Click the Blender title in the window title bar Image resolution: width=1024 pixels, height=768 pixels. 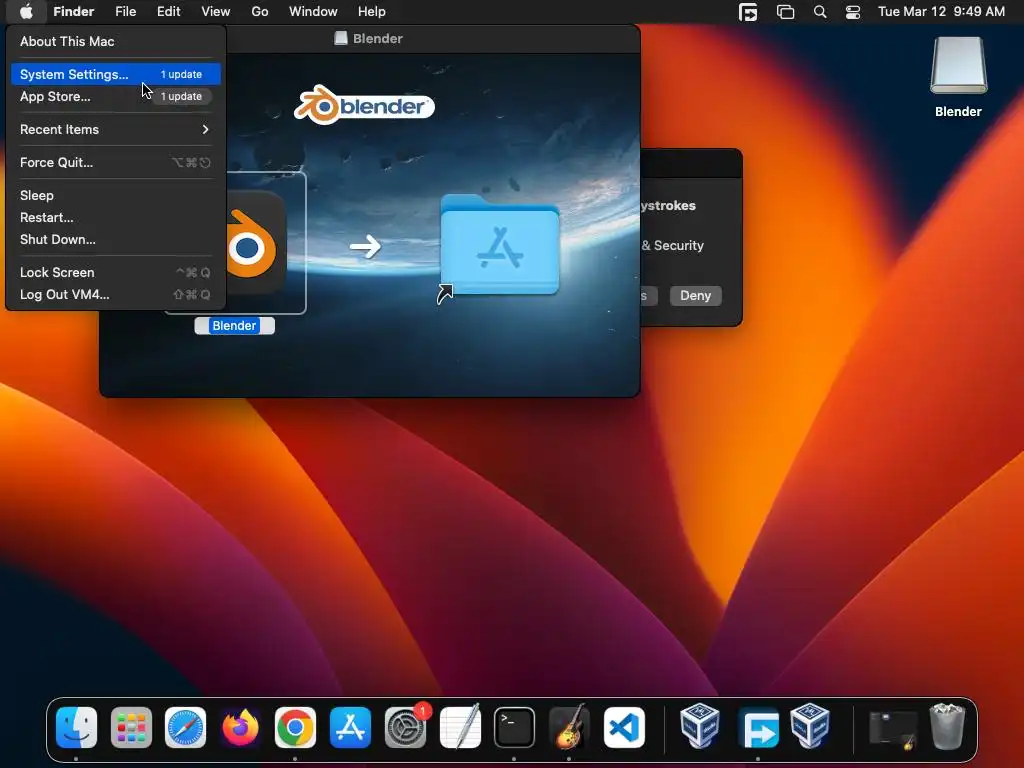pyautogui.click(x=377, y=39)
